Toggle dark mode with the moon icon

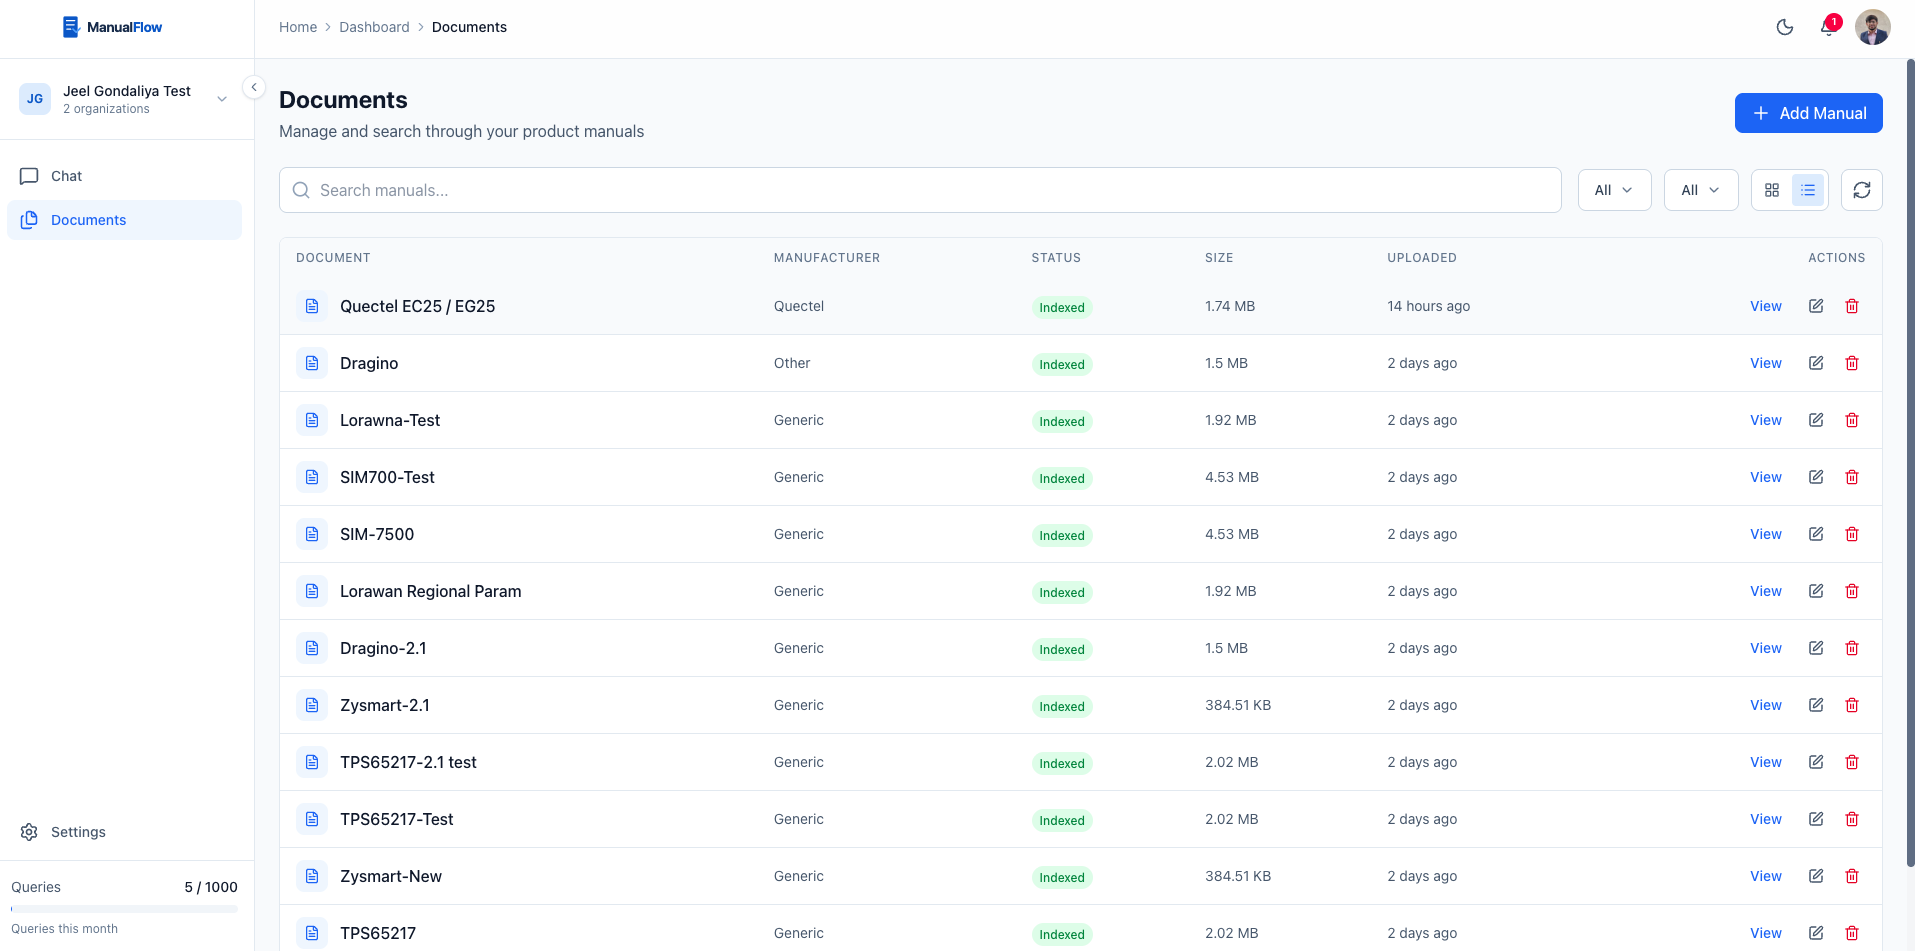[x=1785, y=27]
